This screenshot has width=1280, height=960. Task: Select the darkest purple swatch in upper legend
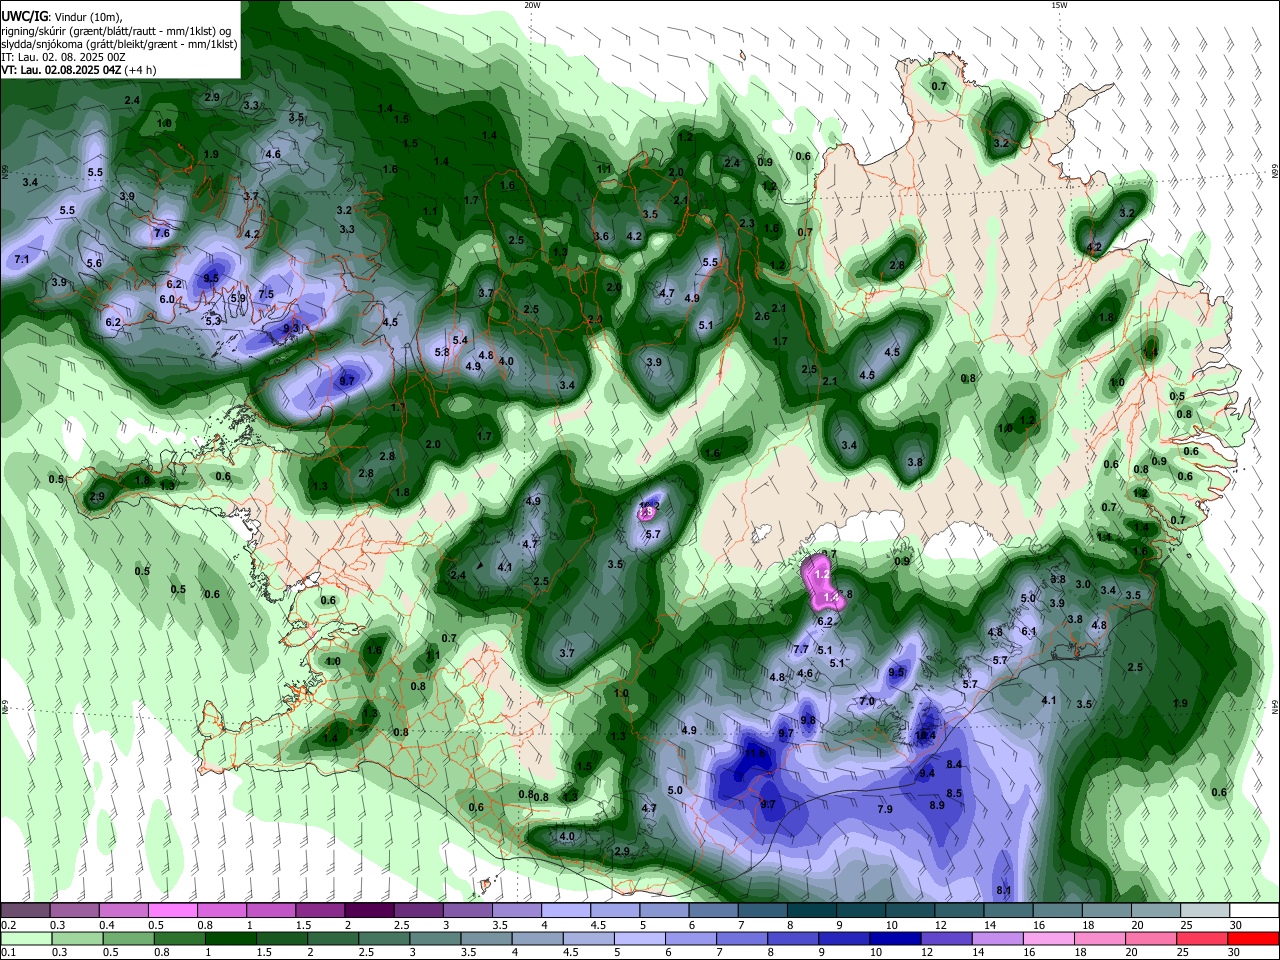pos(368,910)
